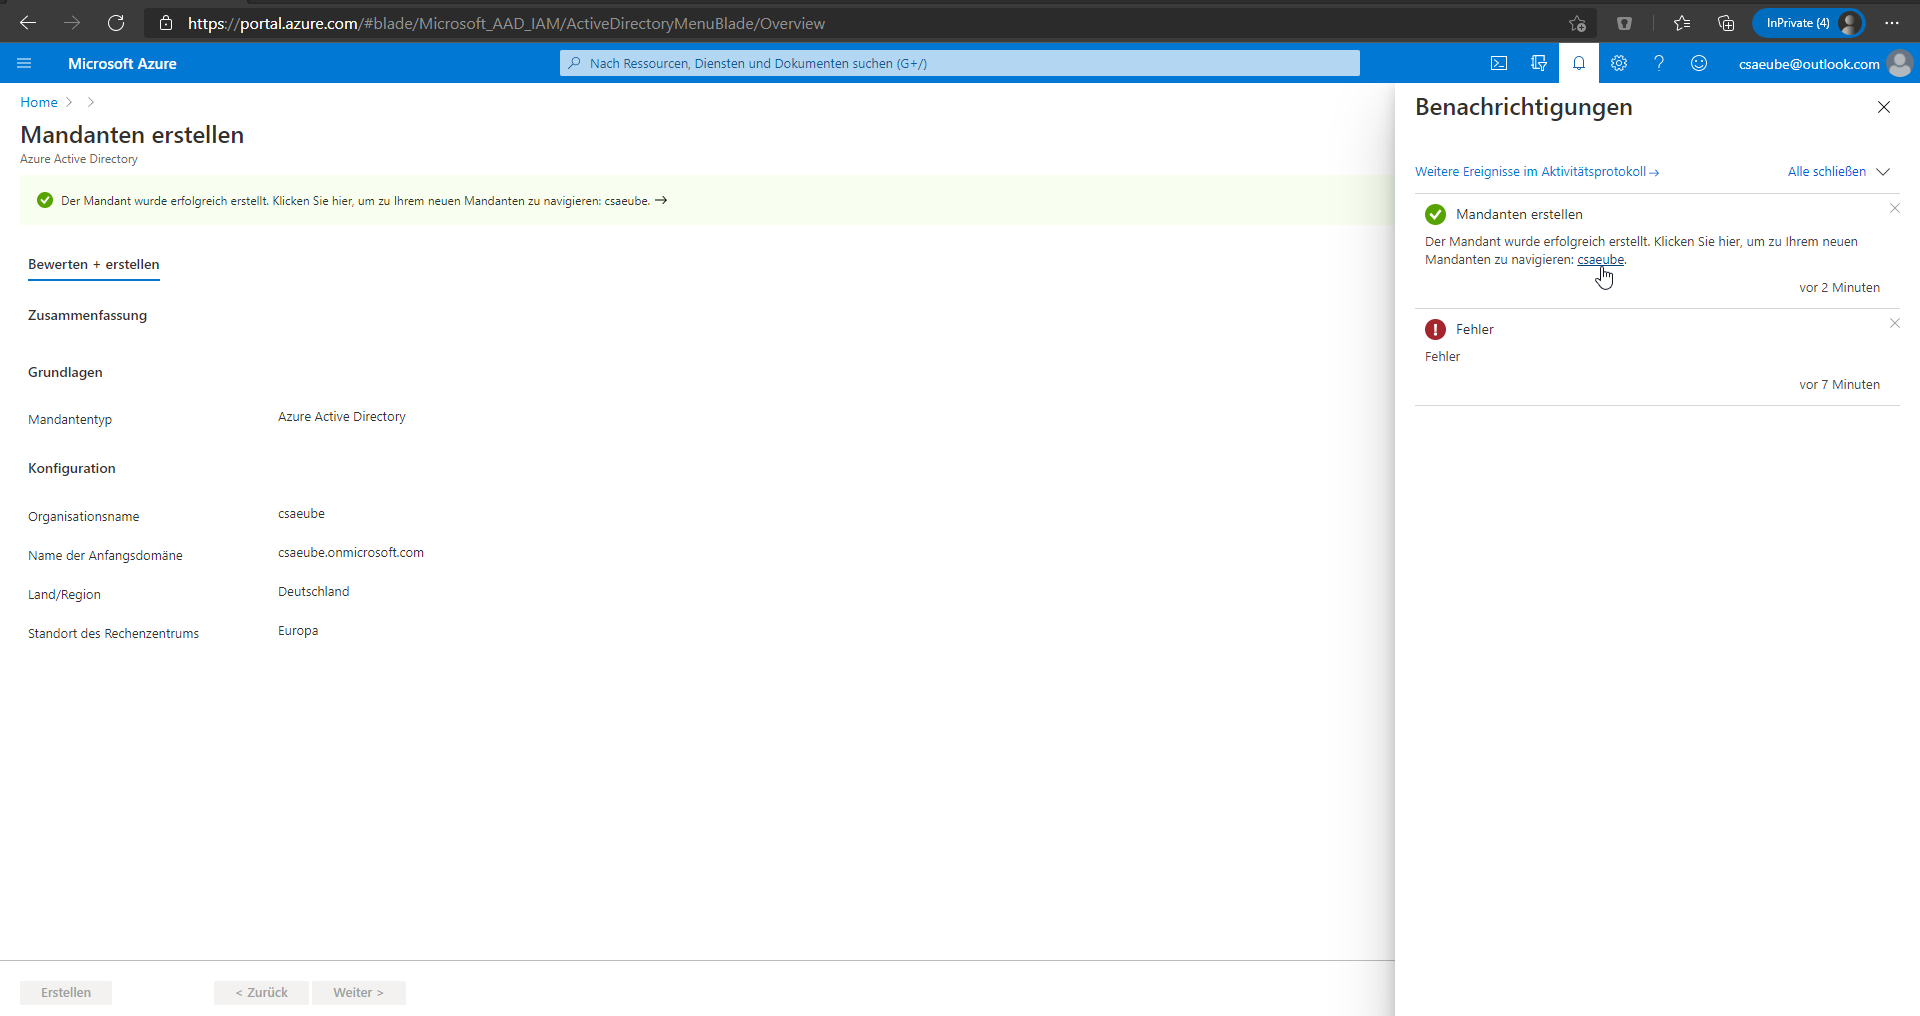The image size is (1920, 1016).
Task: Go back with the browser back arrow
Action: 28,23
